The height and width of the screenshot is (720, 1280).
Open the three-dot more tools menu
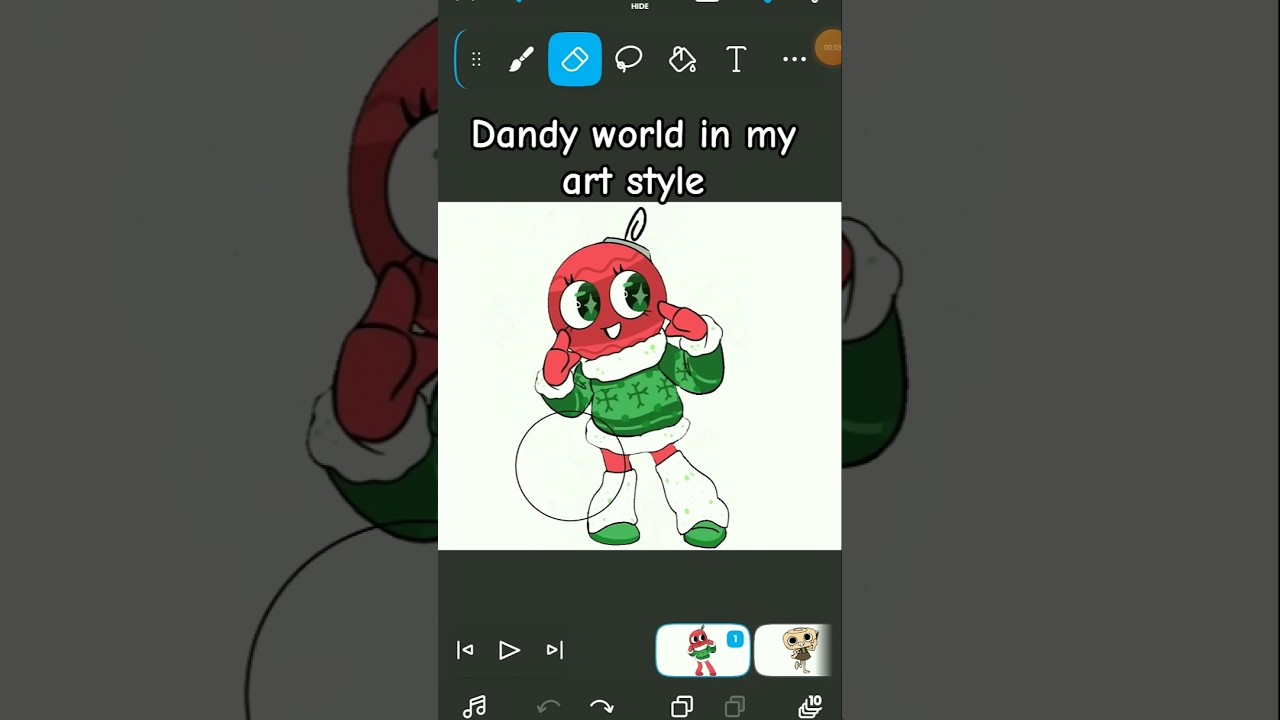click(794, 60)
